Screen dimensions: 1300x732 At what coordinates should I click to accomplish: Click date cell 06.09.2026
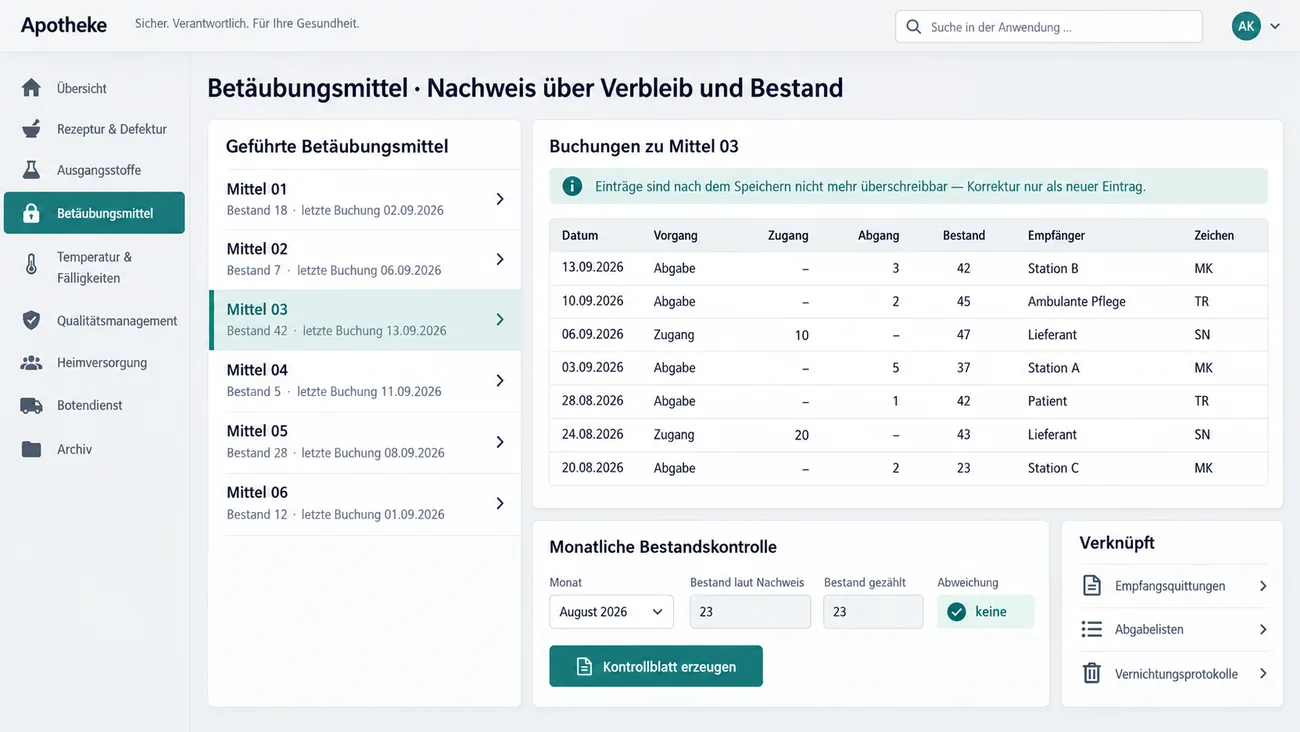click(593, 334)
